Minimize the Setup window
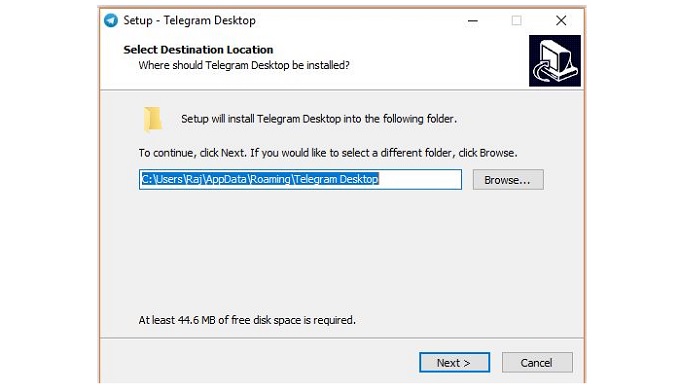The height and width of the screenshot is (392, 680). tap(473, 20)
